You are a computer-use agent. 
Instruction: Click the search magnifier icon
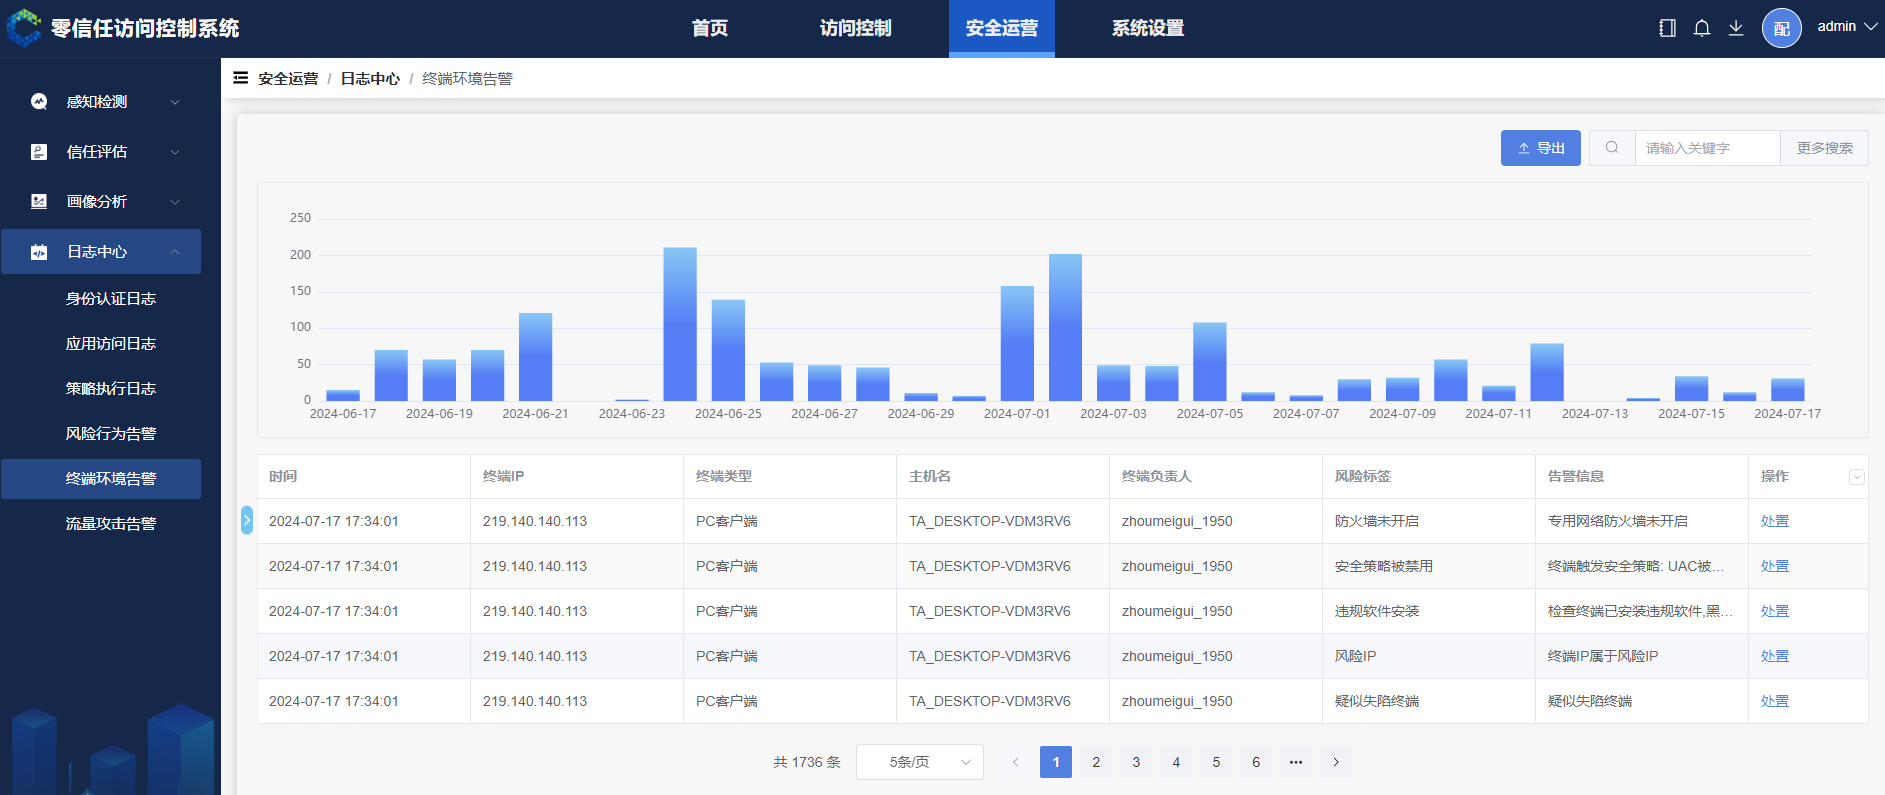[1612, 148]
